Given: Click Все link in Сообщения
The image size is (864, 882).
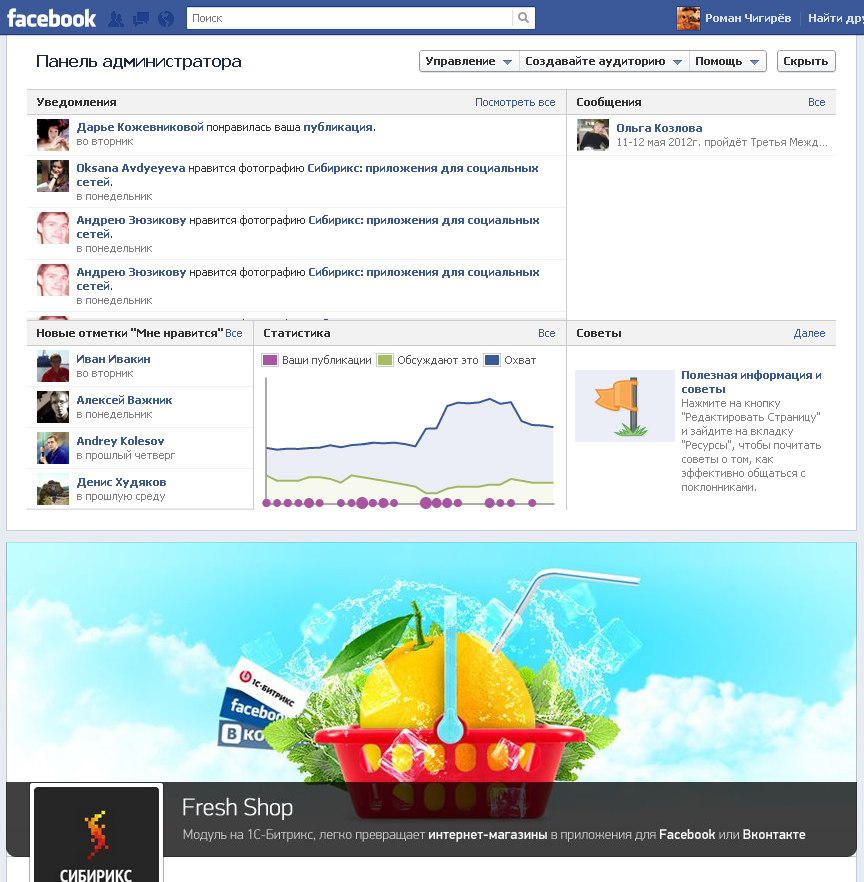Looking at the screenshot, I should coord(816,102).
